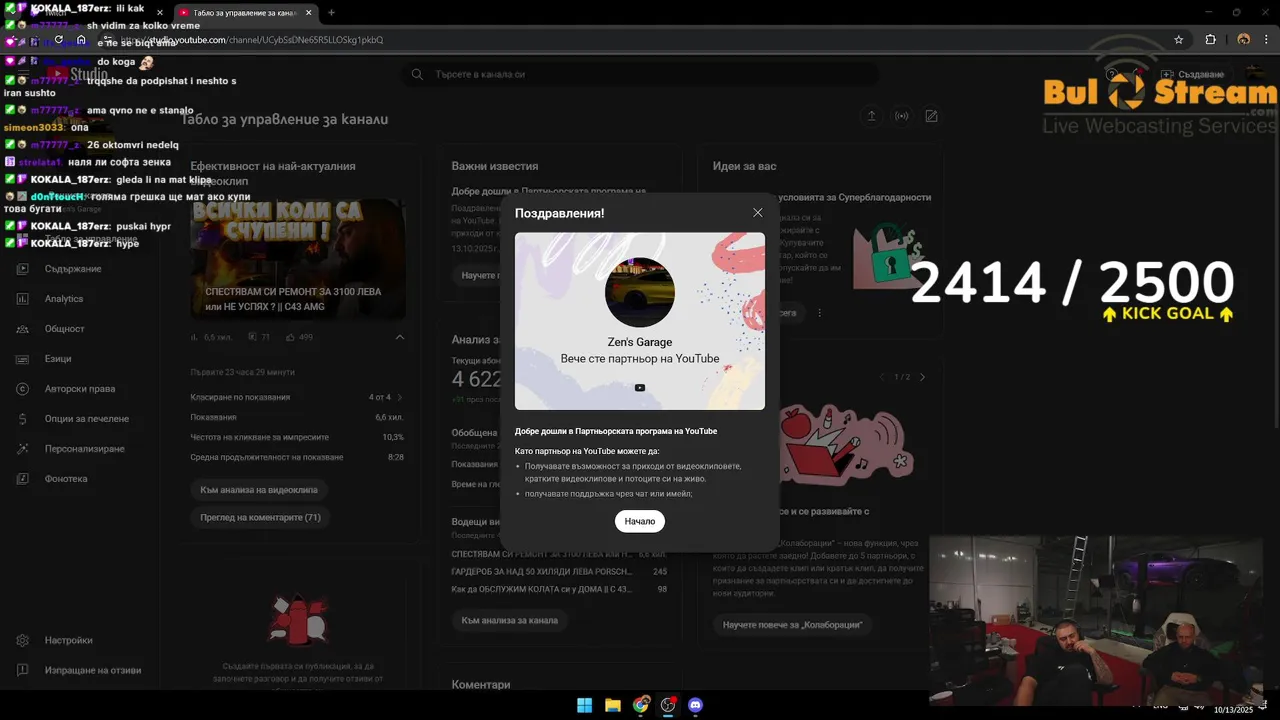Open the three-dot menu on ideas card
1280x720 pixels.
click(x=819, y=313)
